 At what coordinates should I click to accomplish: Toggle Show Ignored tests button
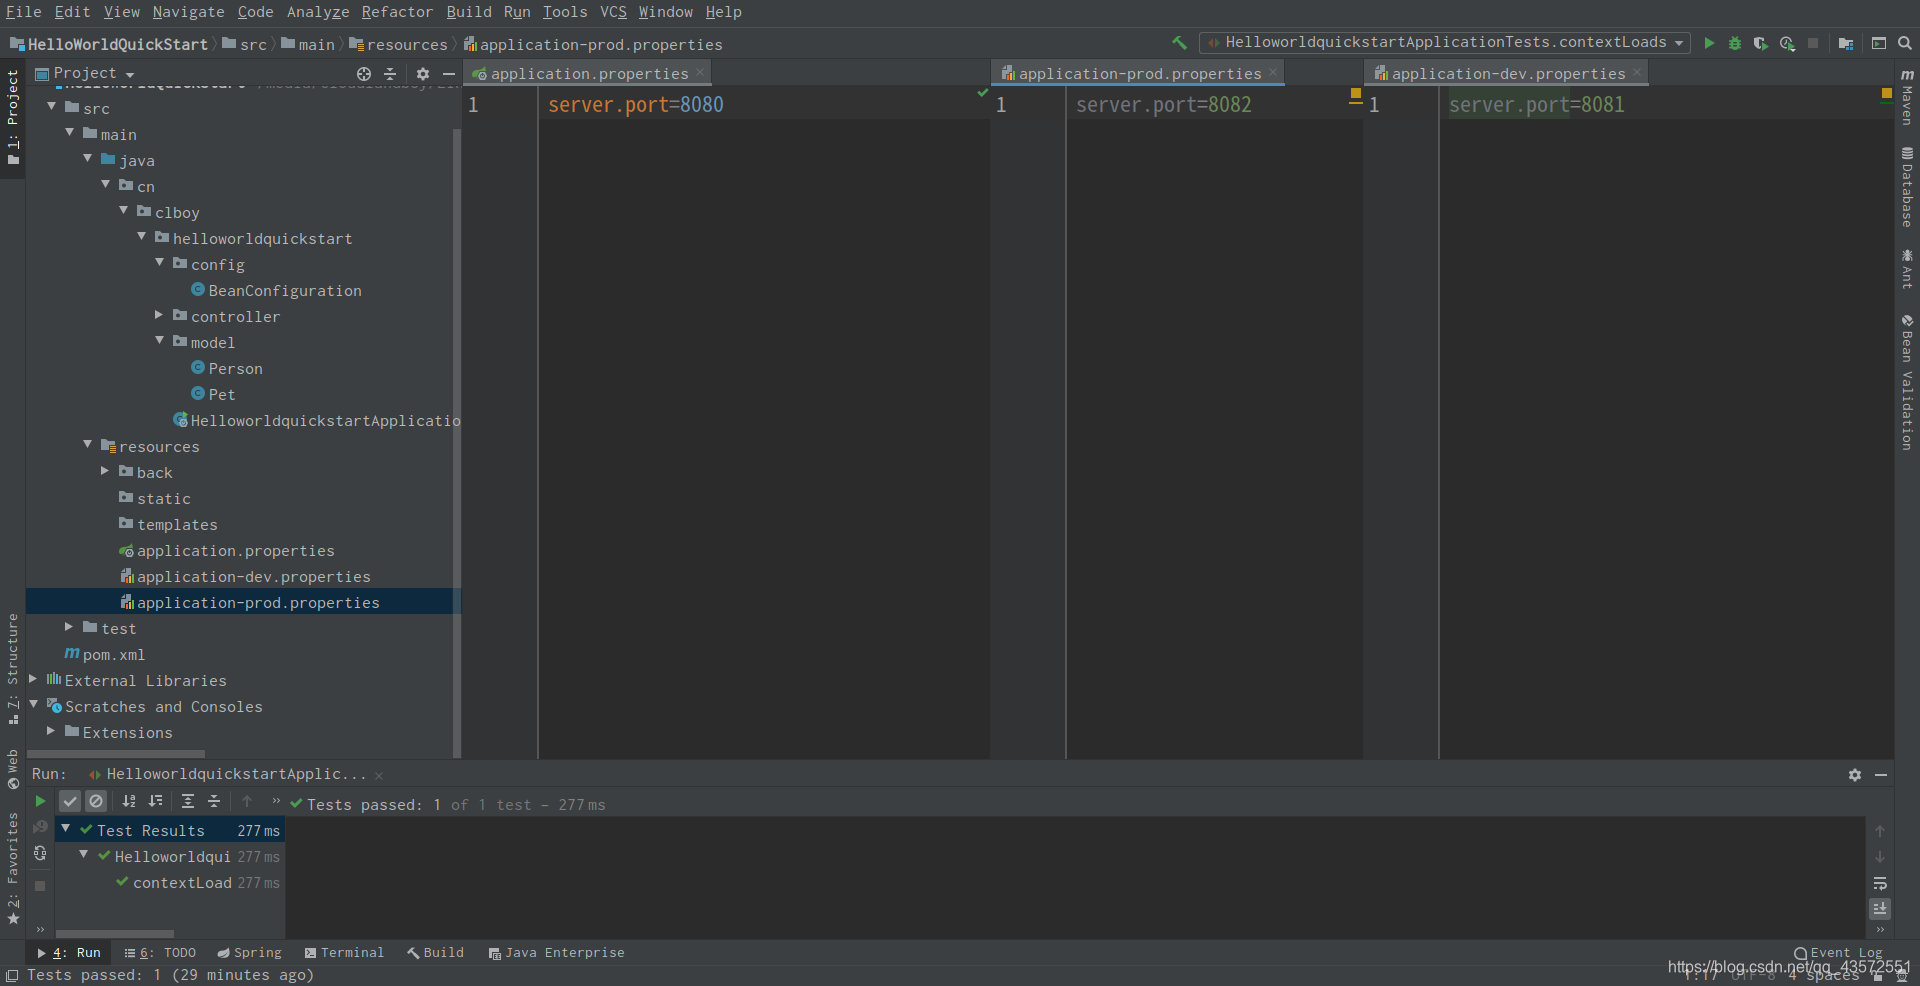[96, 801]
